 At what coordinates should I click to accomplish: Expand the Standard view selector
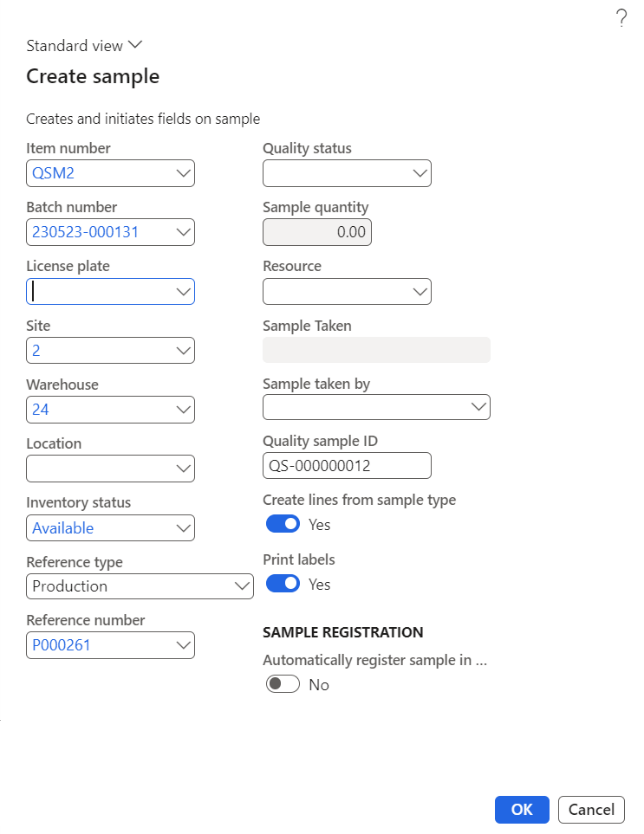point(135,45)
